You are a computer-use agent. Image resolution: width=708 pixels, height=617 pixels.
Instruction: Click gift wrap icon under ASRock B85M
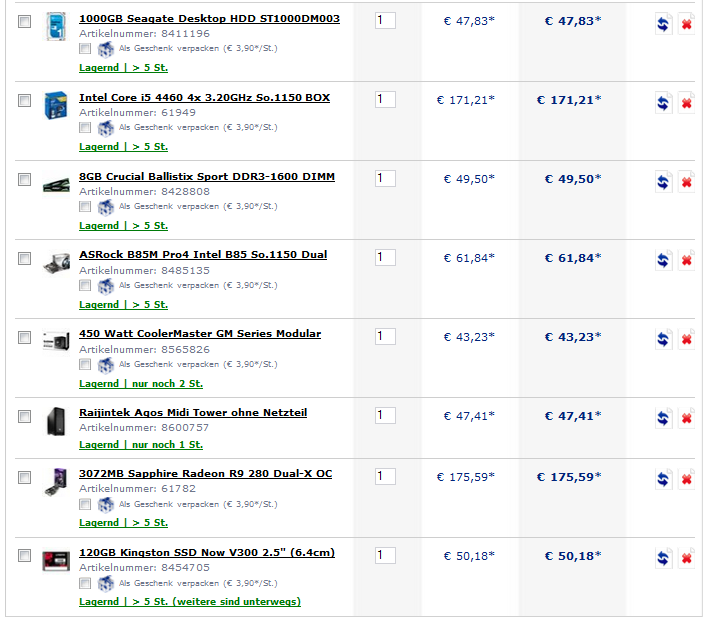coord(106,286)
